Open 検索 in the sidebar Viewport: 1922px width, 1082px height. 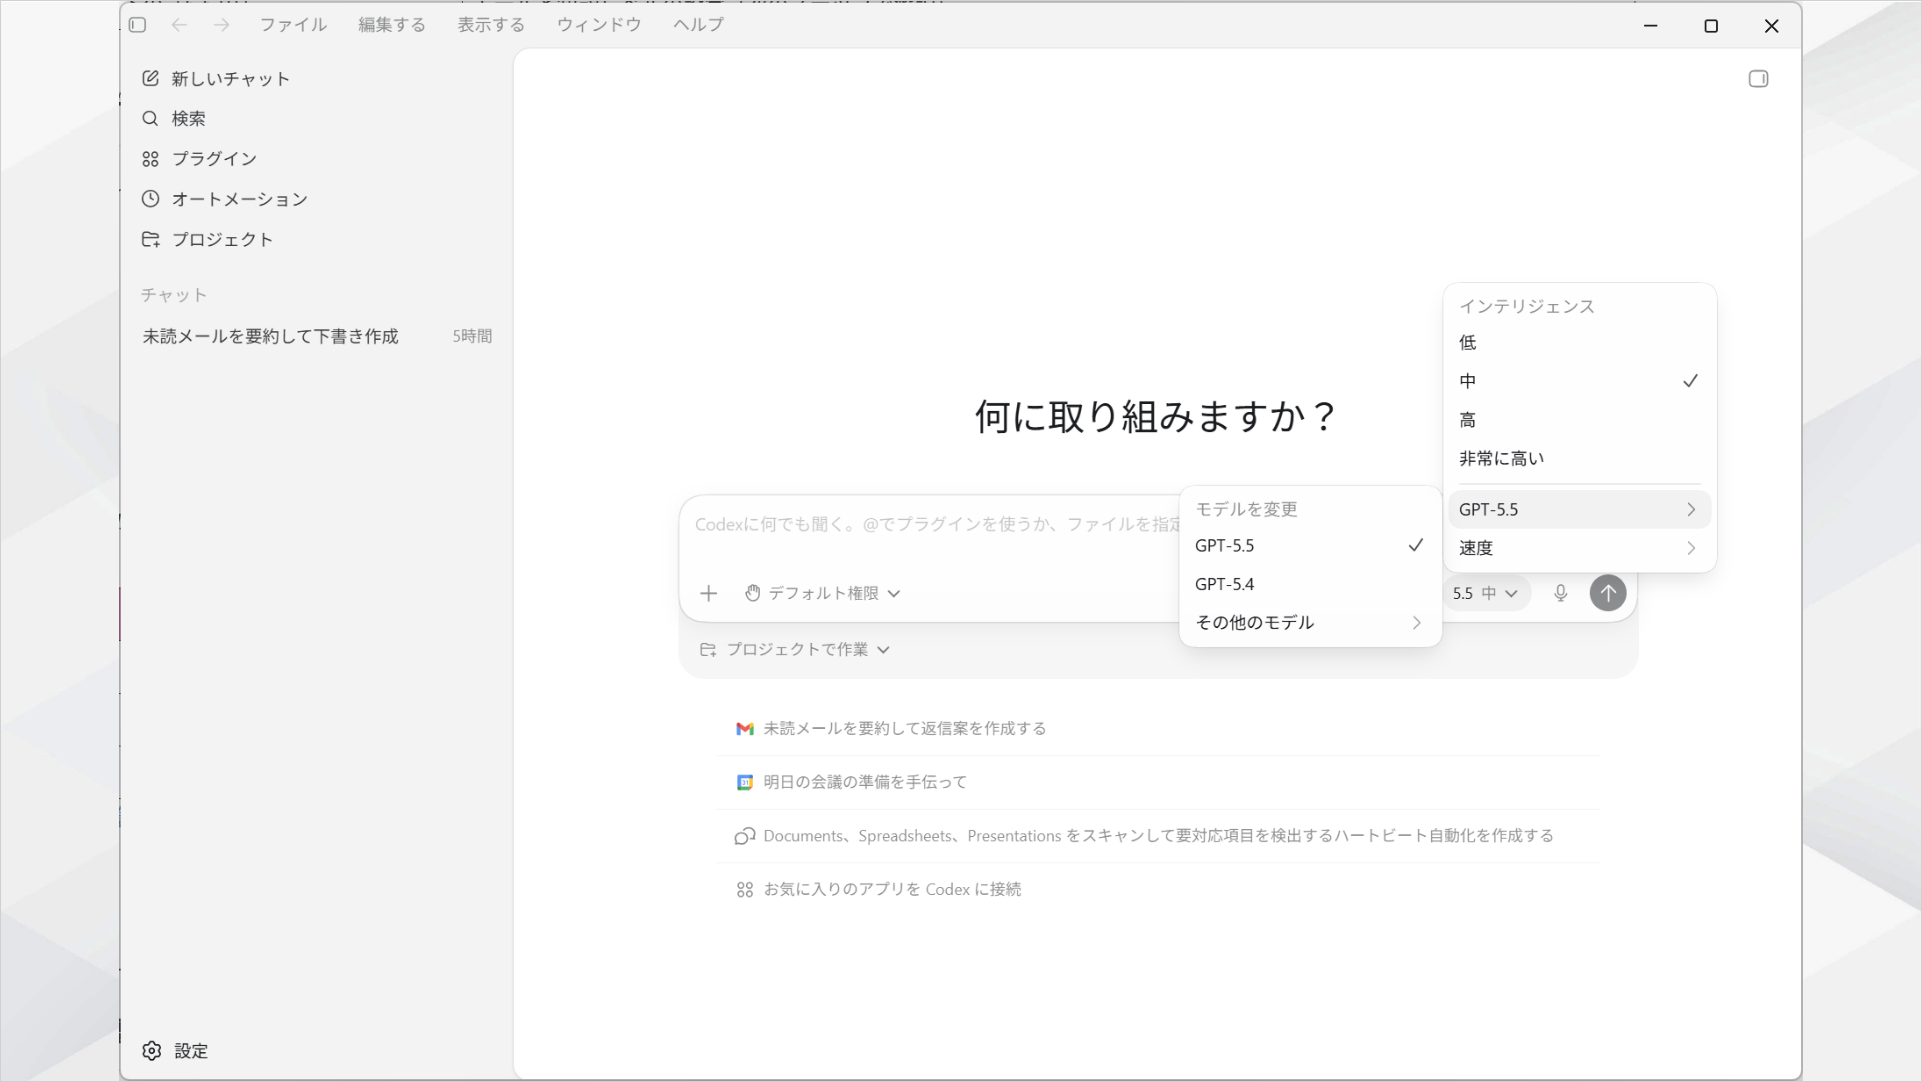pos(317,118)
